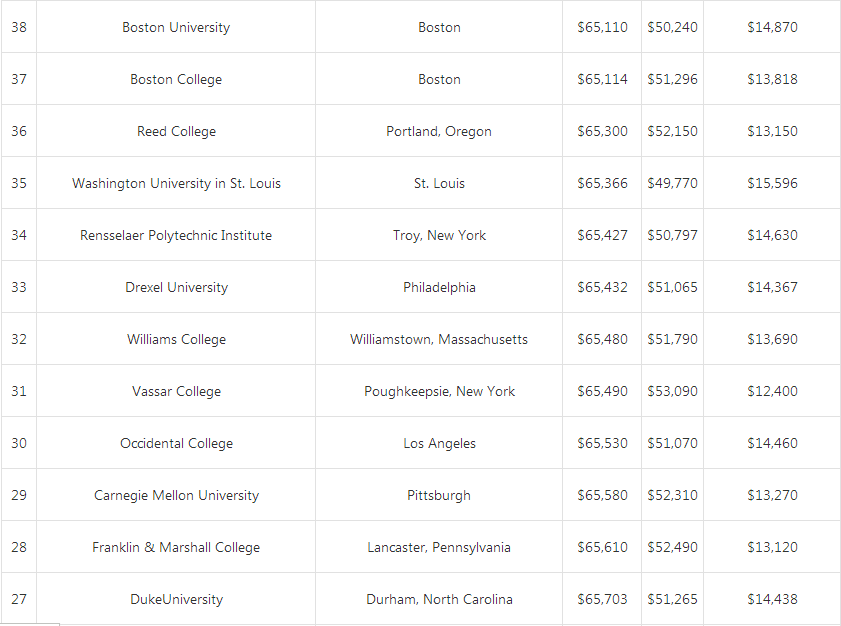Click Rensselaer Polytechnic Institute cell
The width and height of the screenshot is (841, 626).
click(x=176, y=235)
